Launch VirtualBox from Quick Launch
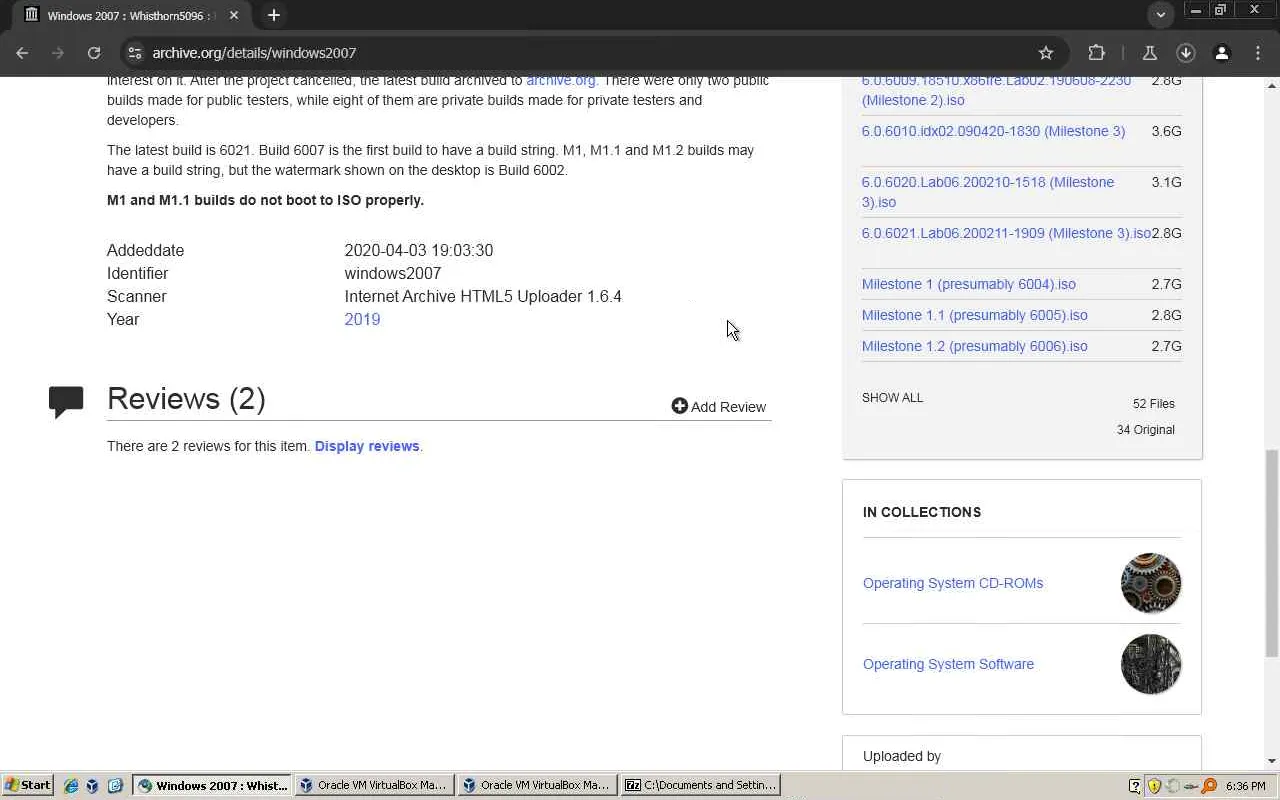 (92, 785)
